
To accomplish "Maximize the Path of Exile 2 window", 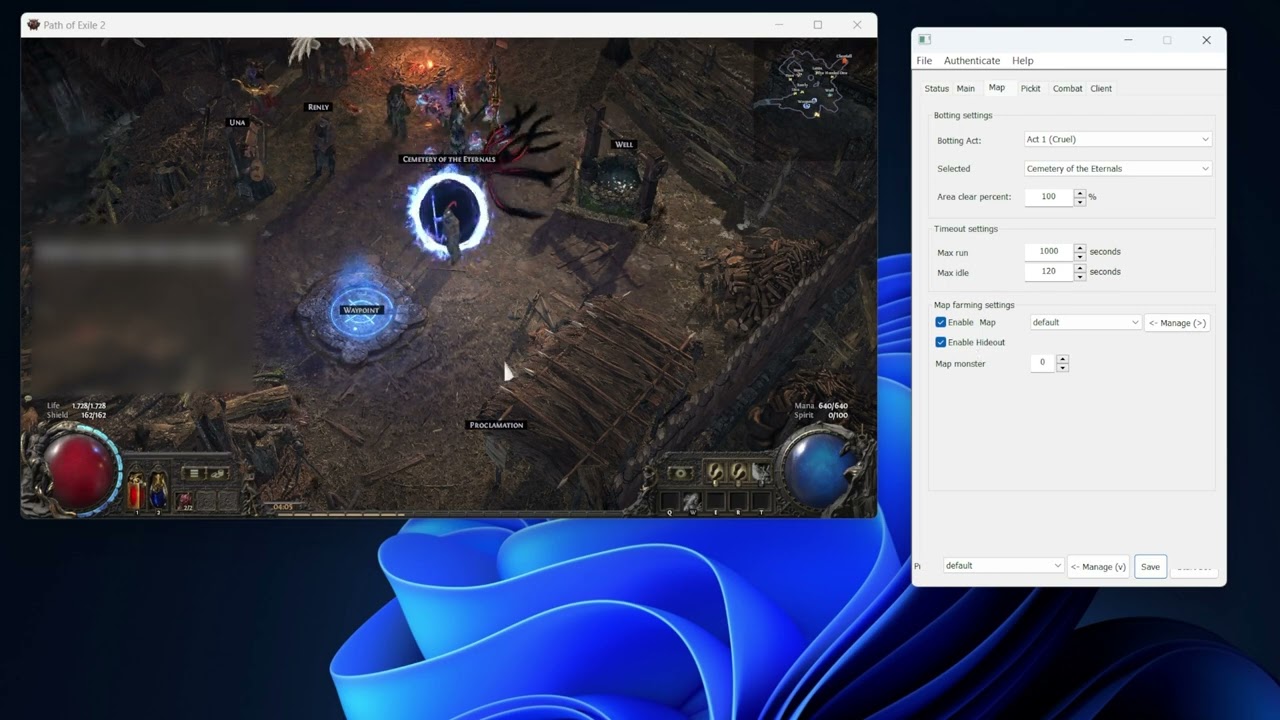I will point(817,25).
